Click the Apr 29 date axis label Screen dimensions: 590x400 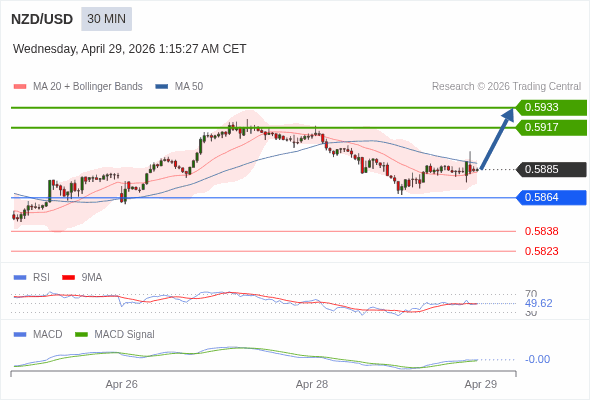point(481,385)
